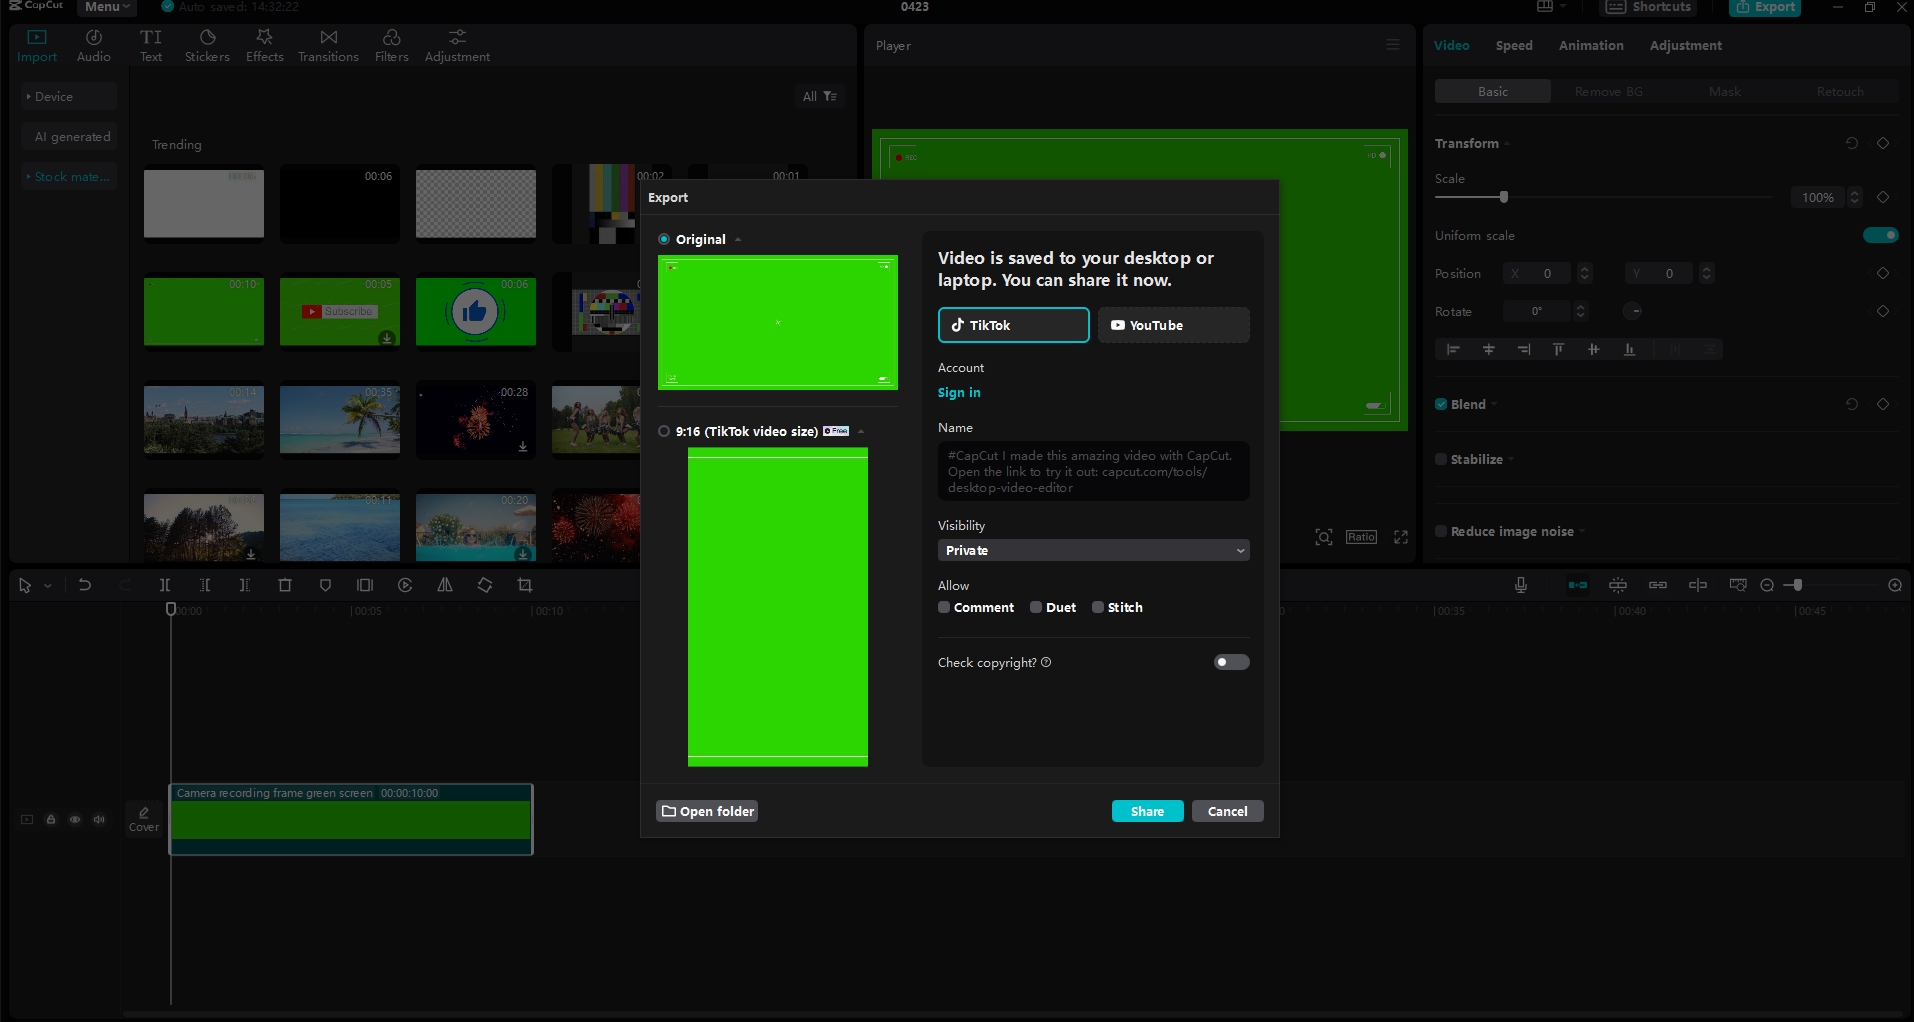Image resolution: width=1914 pixels, height=1022 pixels.
Task: Check the Comment permission checkbox
Action: pyautogui.click(x=943, y=607)
